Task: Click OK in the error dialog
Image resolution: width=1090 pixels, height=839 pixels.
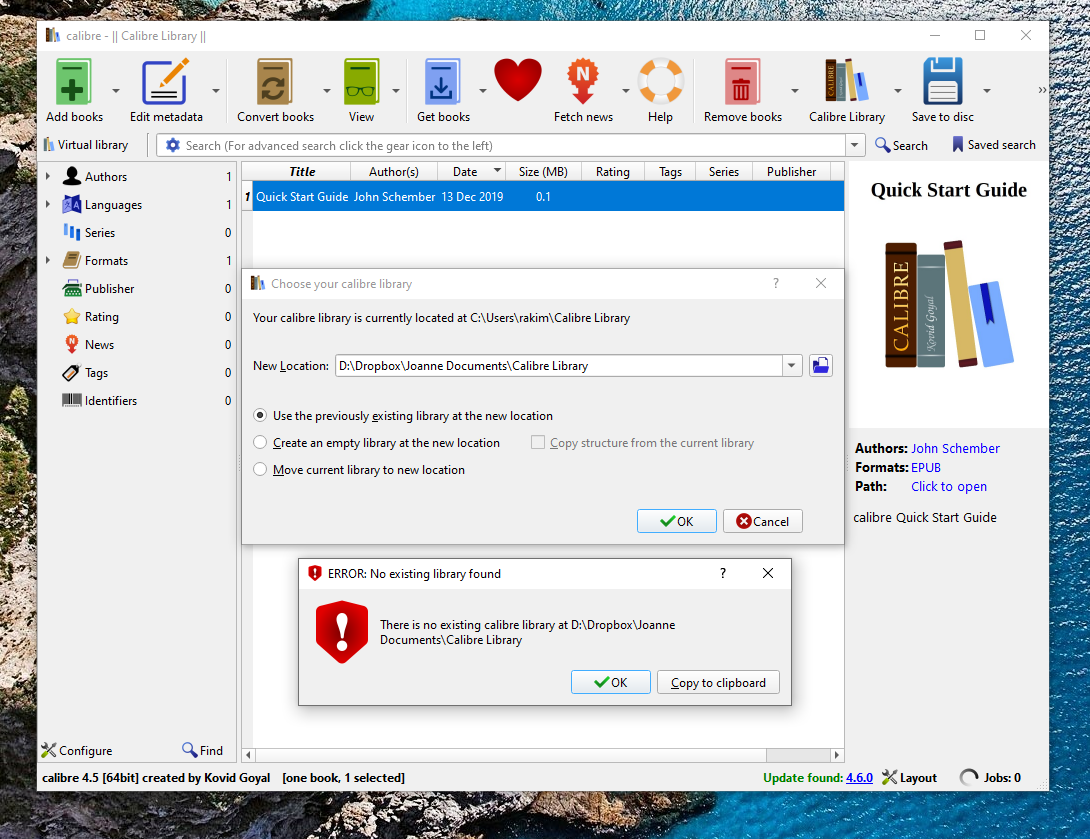Action: pos(610,683)
